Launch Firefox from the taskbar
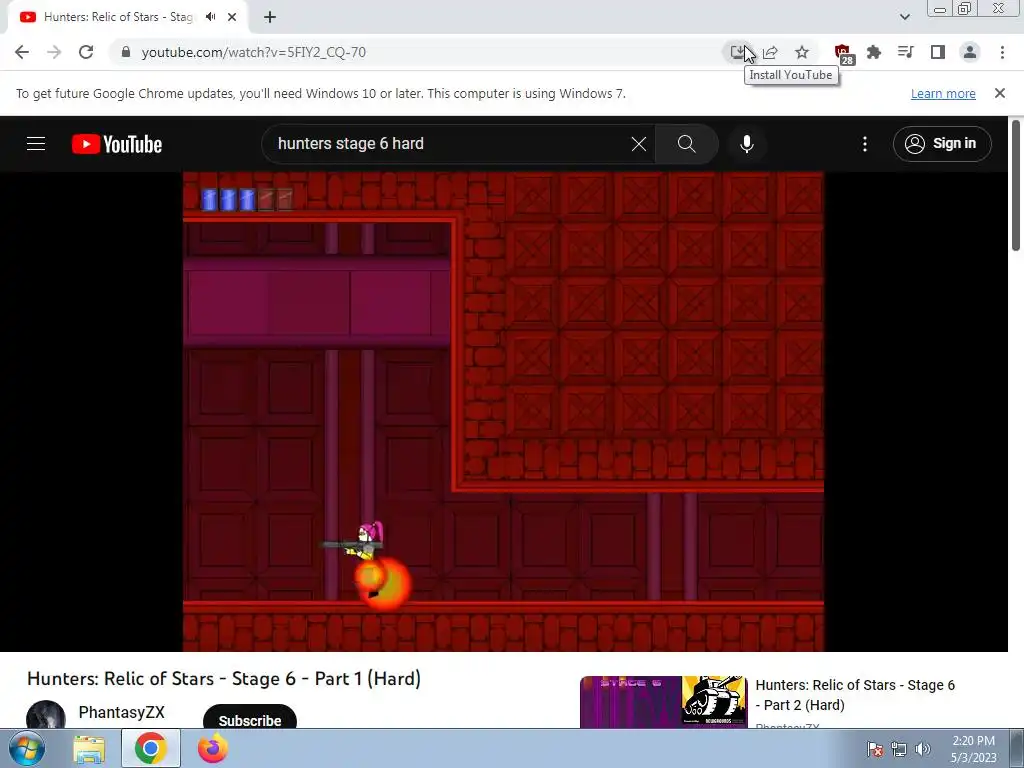The image size is (1024, 768). click(x=213, y=749)
